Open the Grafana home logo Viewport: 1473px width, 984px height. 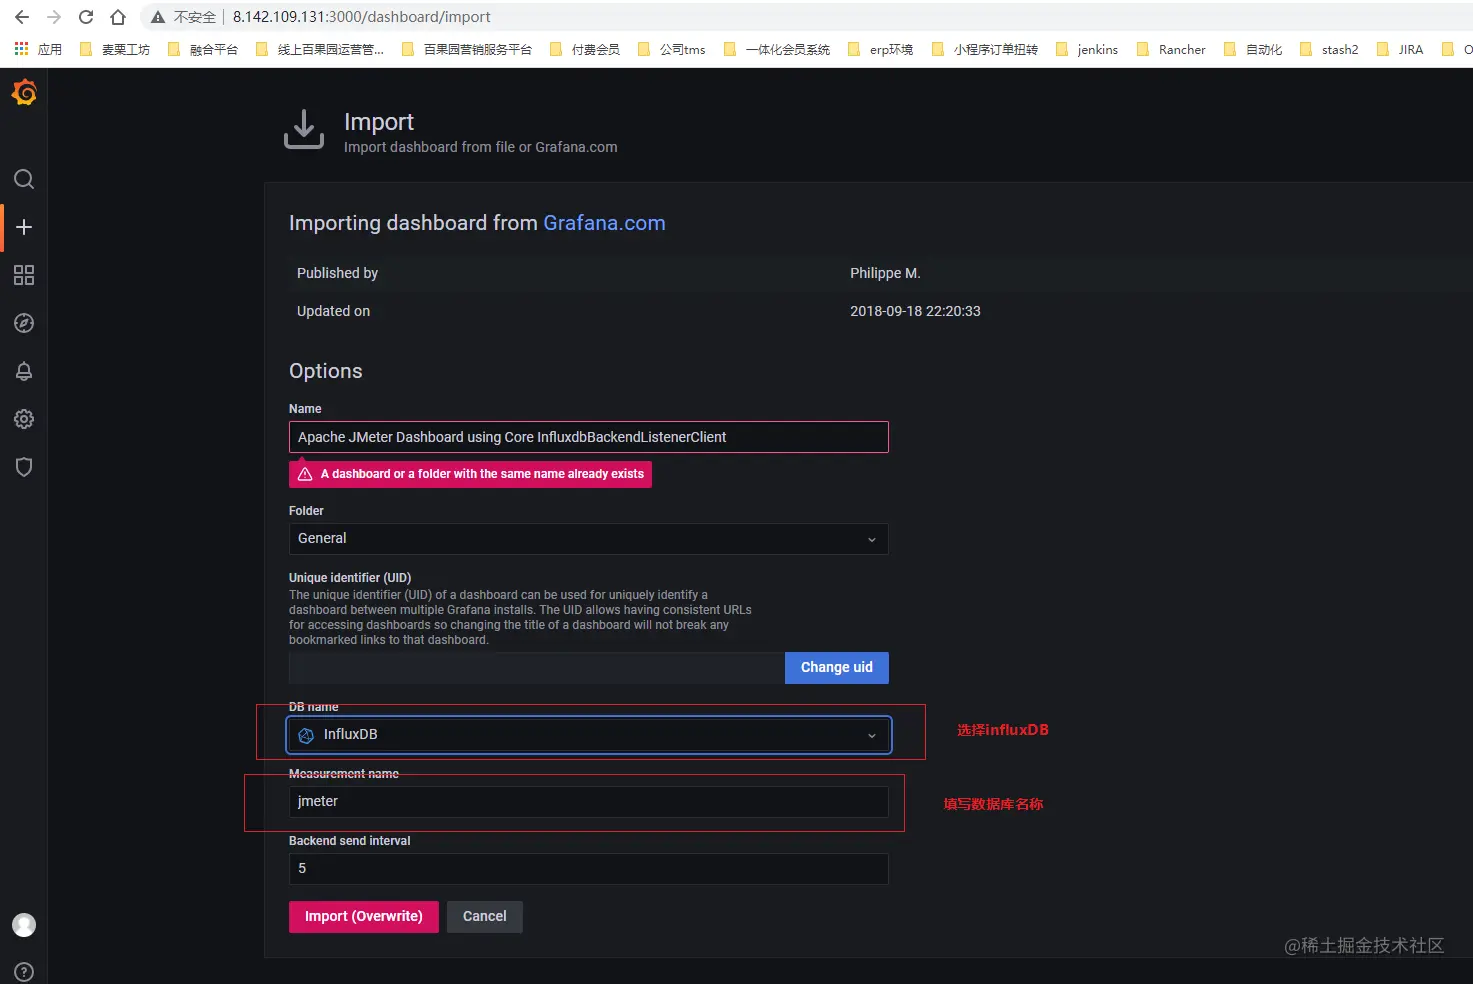pos(24,93)
